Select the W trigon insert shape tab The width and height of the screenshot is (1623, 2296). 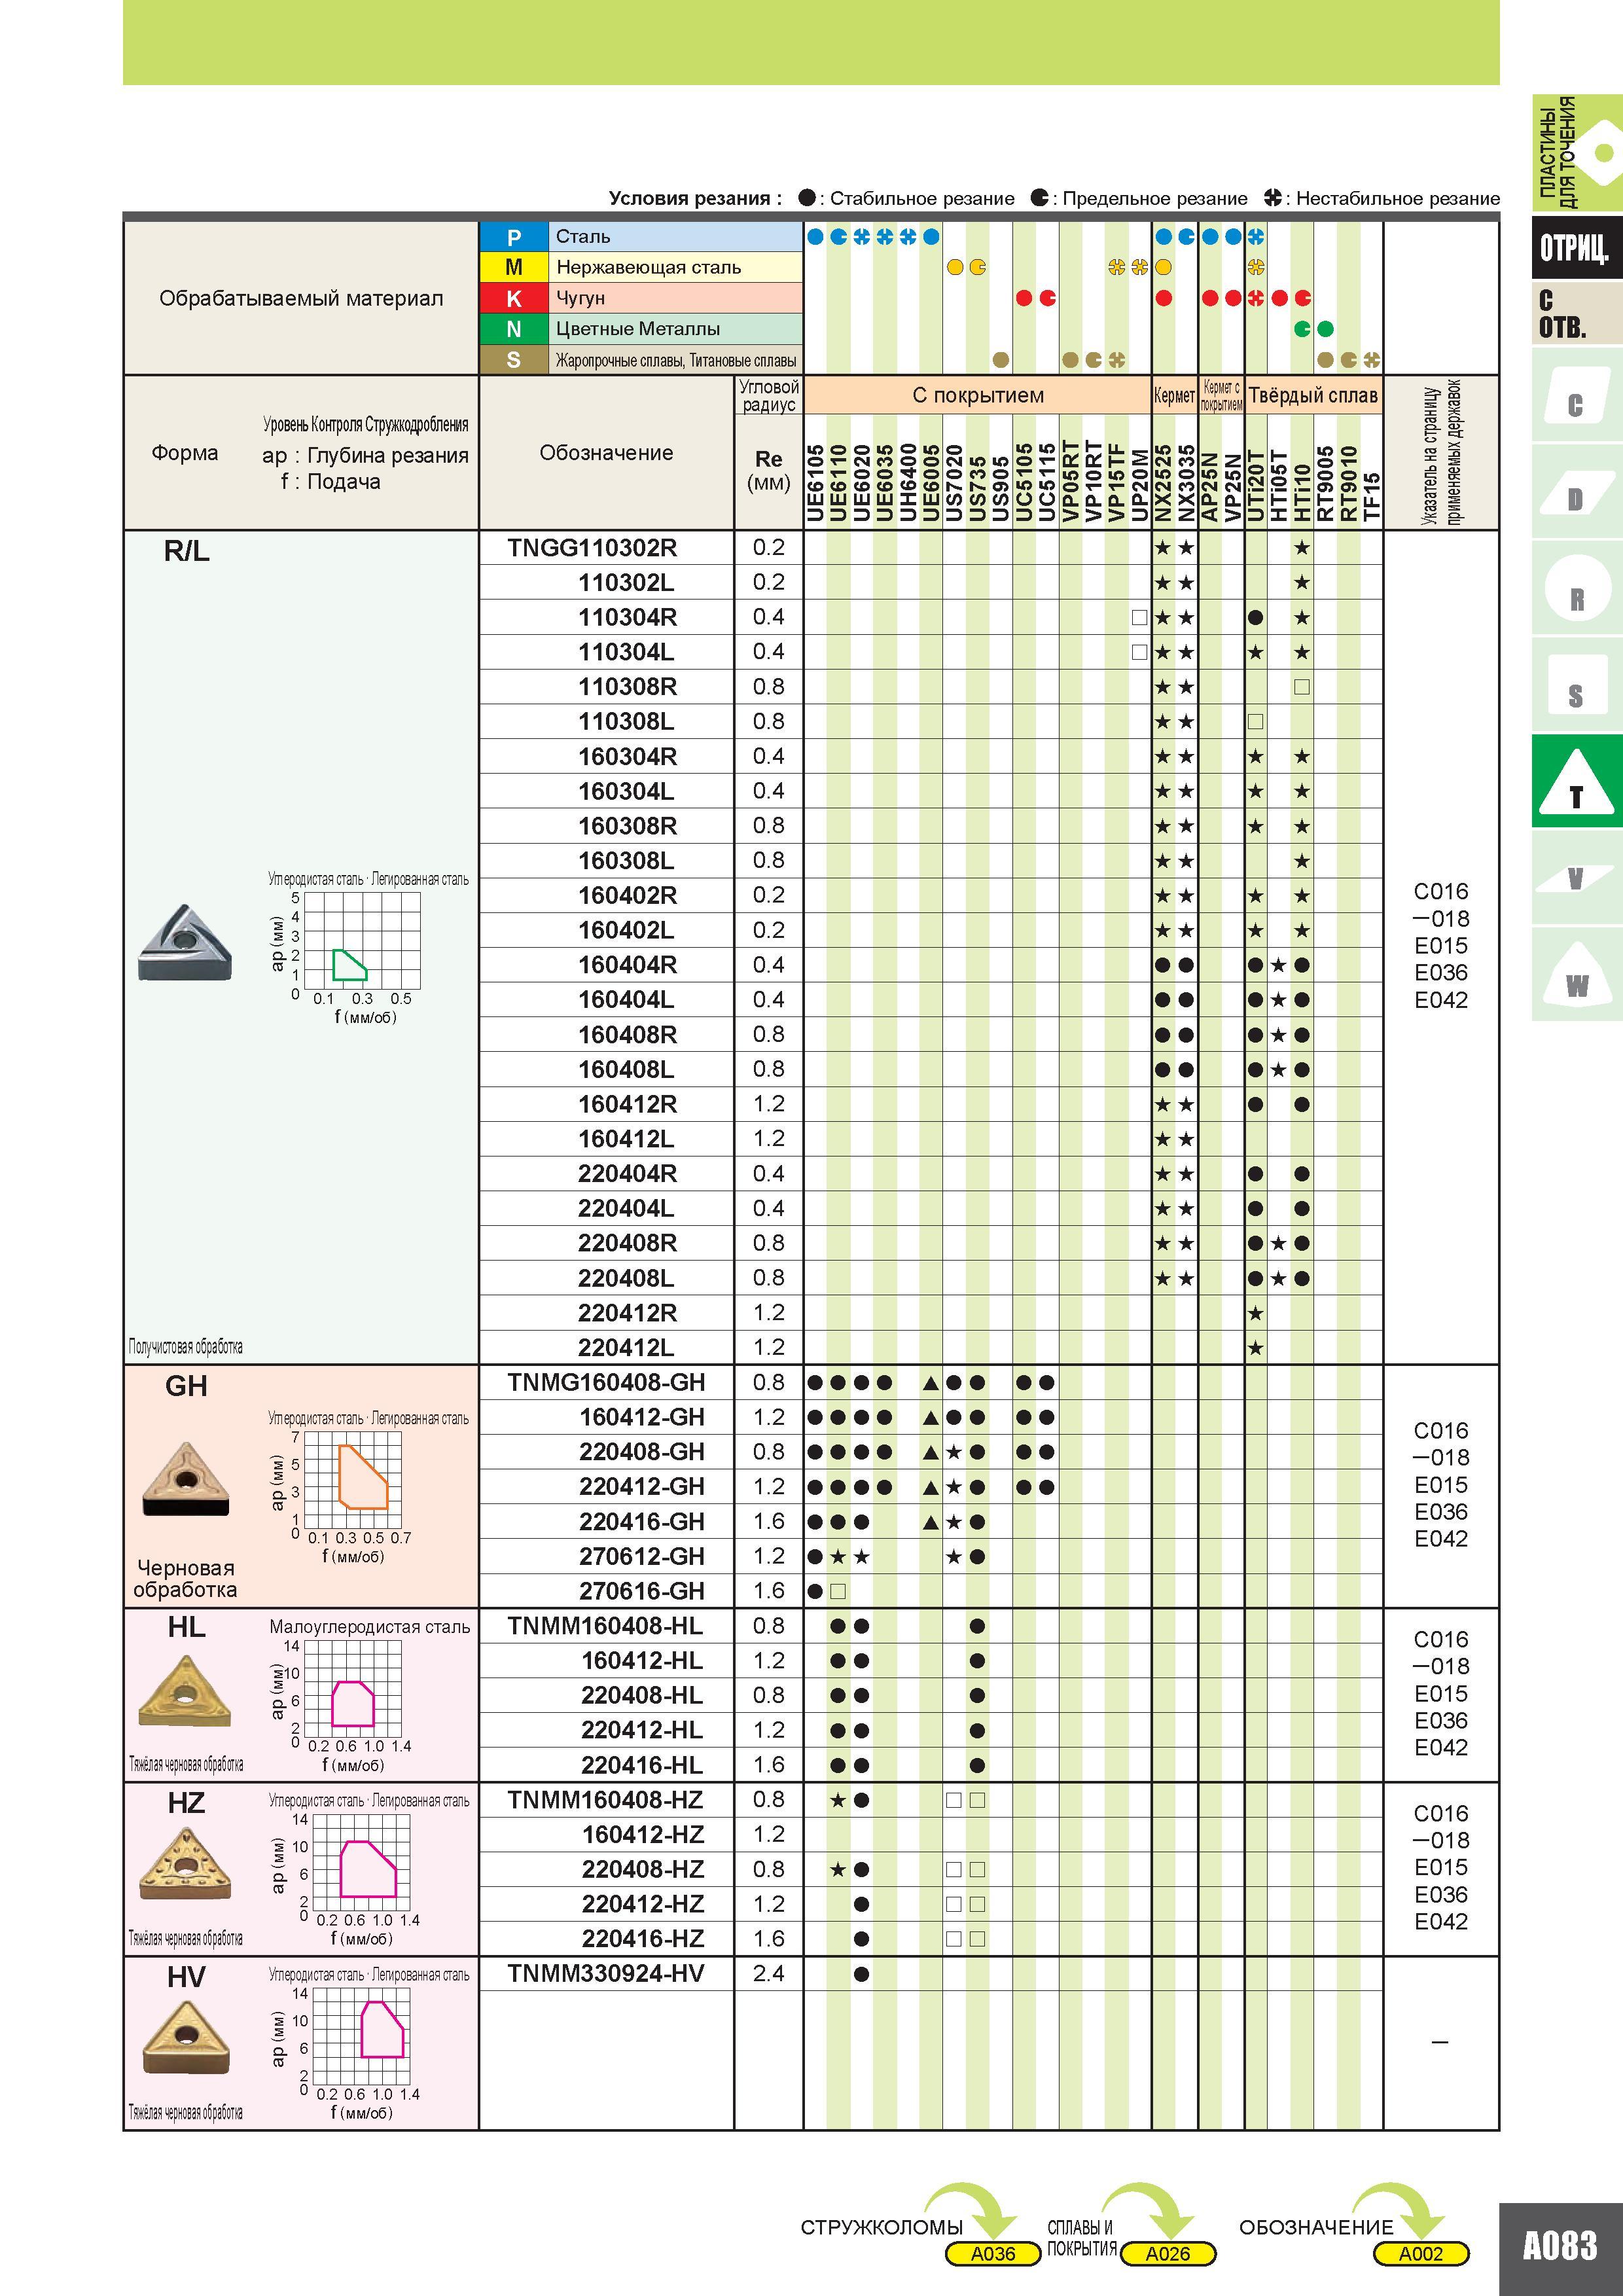[x=1576, y=975]
